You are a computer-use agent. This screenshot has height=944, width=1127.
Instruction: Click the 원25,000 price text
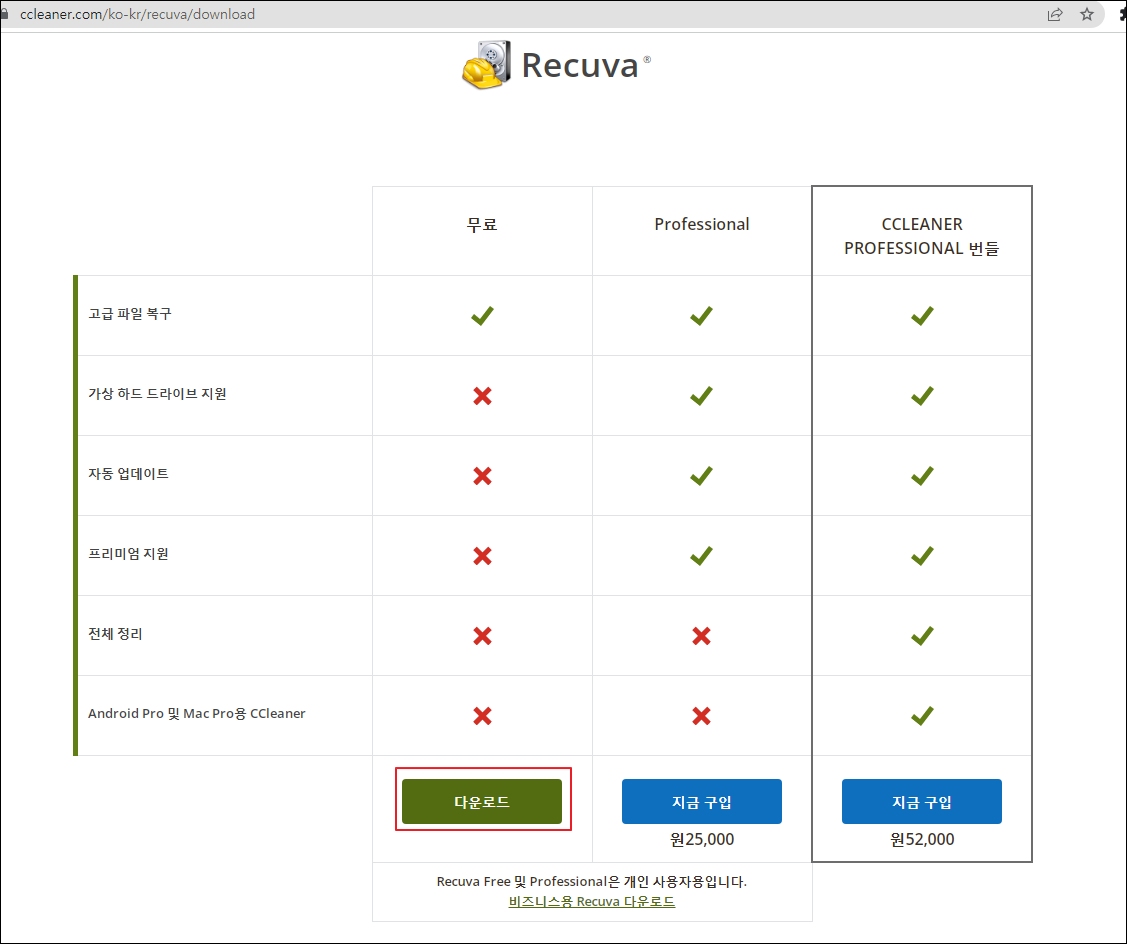tap(702, 839)
